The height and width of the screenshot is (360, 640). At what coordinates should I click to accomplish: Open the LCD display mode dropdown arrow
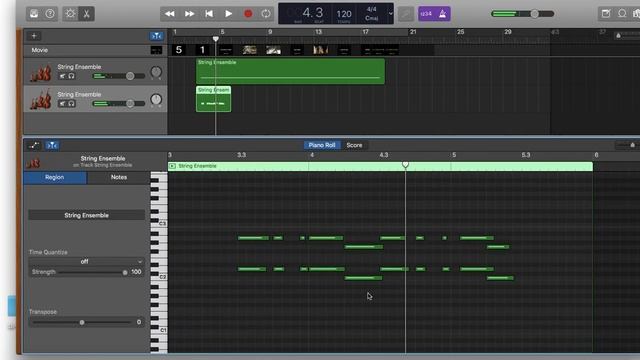click(x=391, y=13)
